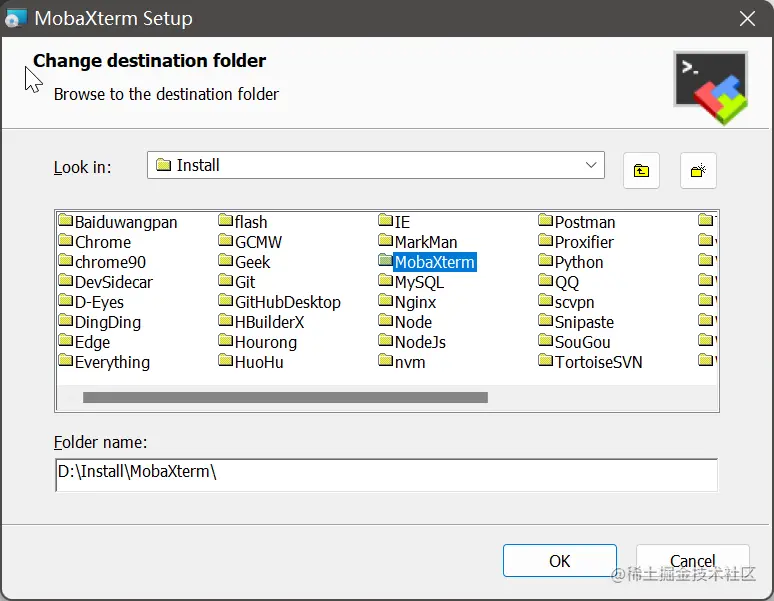Select the Geek folder

pyautogui.click(x=244, y=262)
